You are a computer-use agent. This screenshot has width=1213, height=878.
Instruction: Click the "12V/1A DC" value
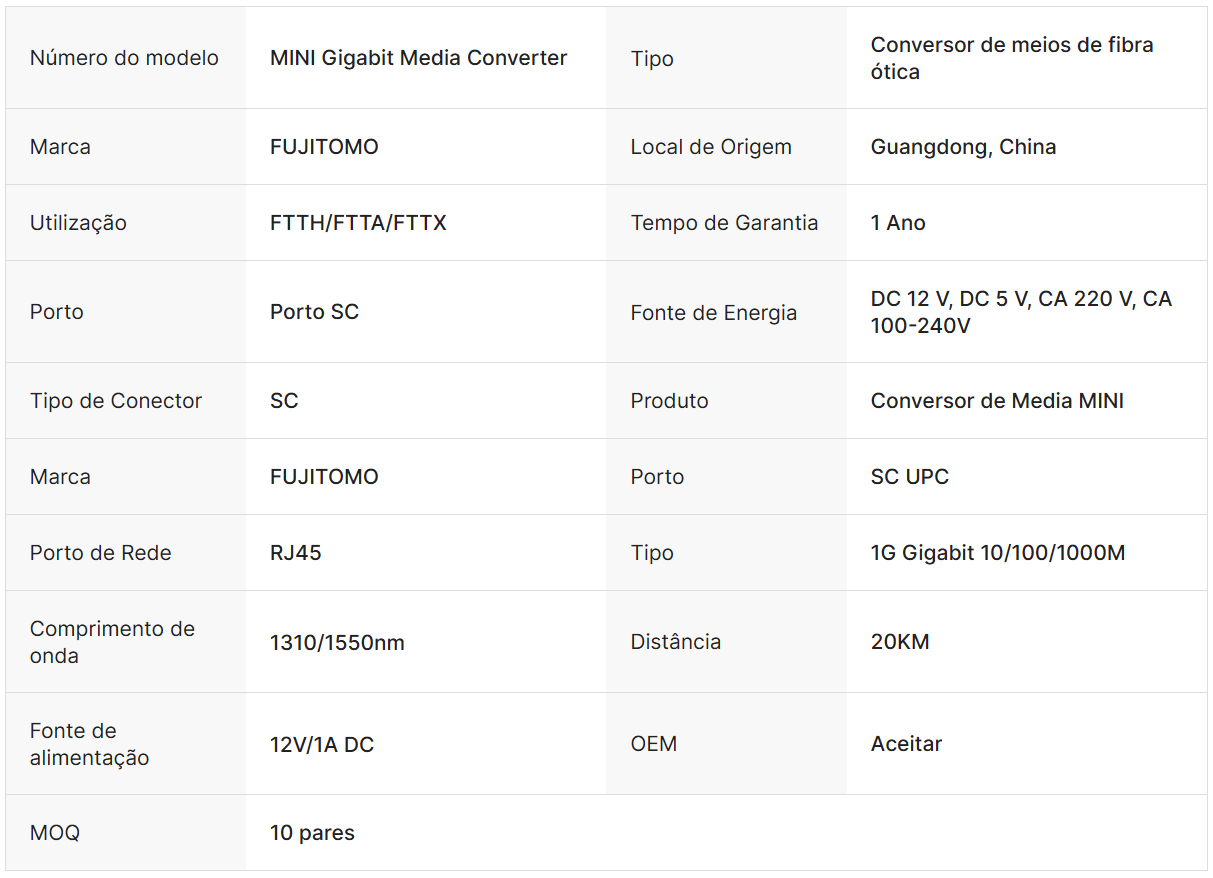tap(322, 745)
